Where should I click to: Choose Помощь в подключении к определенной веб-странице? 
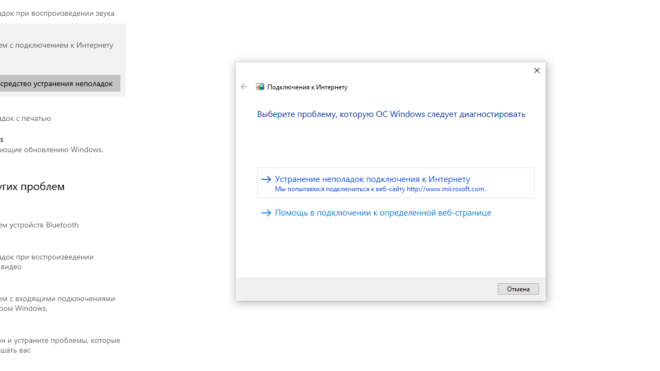coord(383,213)
